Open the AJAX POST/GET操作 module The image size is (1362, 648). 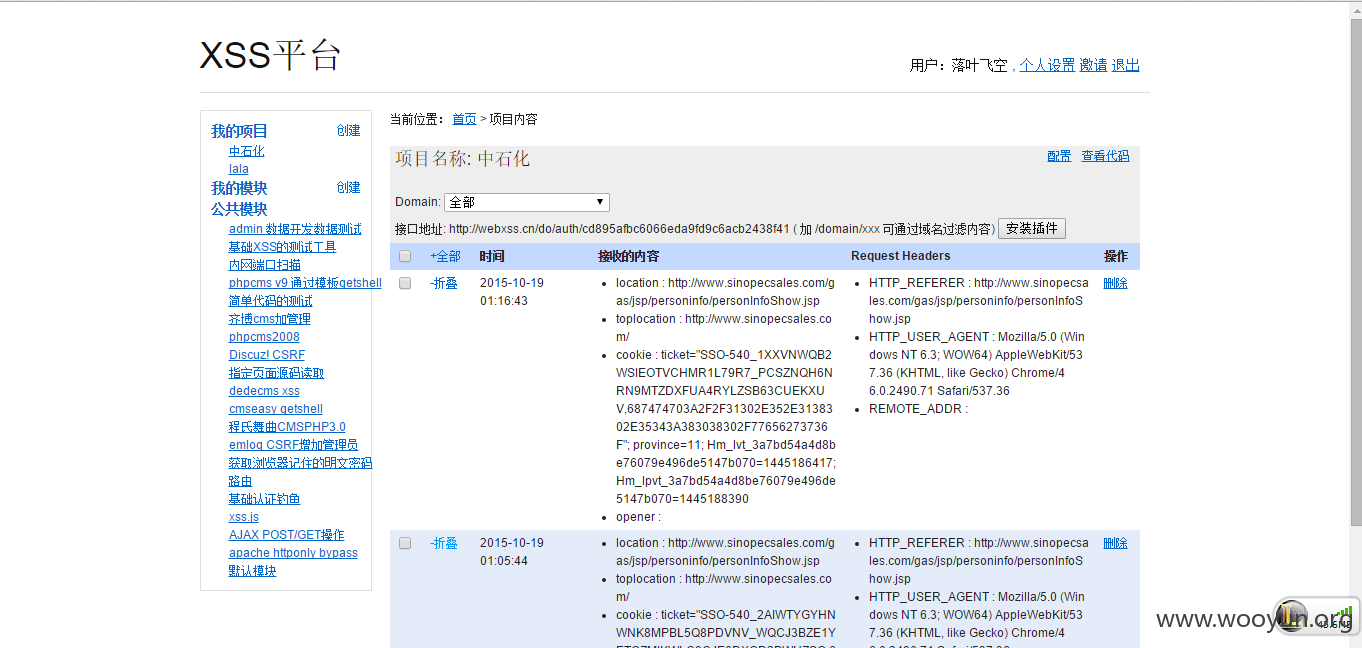pos(286,535)
